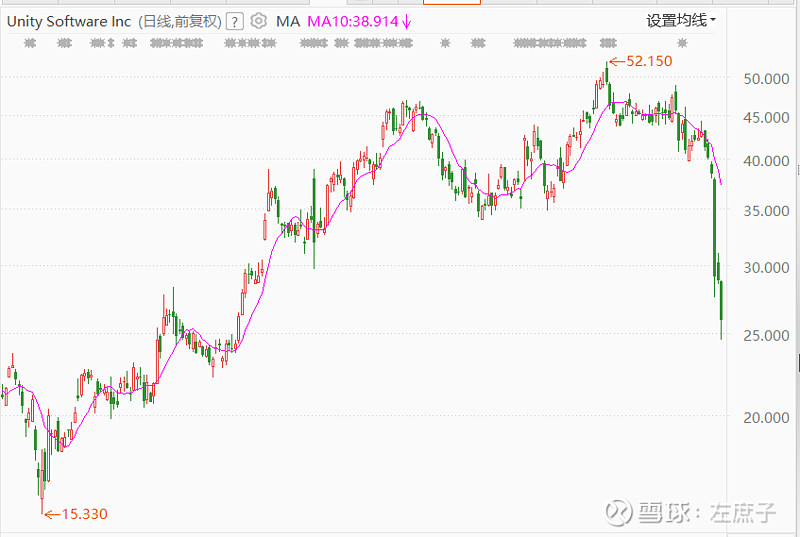The height and width of the screenshot is (537, 800).
Task: Click the 35.000 price axis label
Action: click(766, 211)
